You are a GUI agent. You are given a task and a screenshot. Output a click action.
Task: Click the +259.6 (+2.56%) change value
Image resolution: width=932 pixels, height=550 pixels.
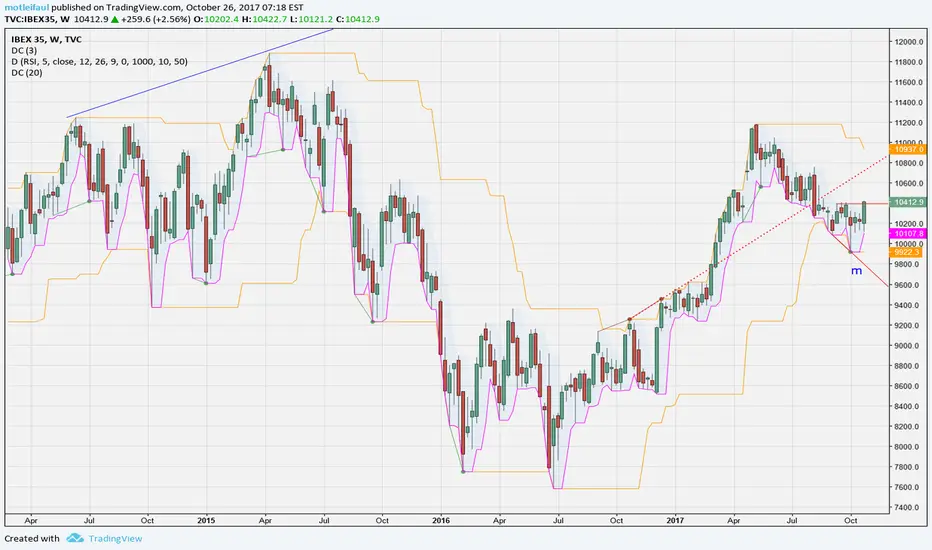pos(156,19)
